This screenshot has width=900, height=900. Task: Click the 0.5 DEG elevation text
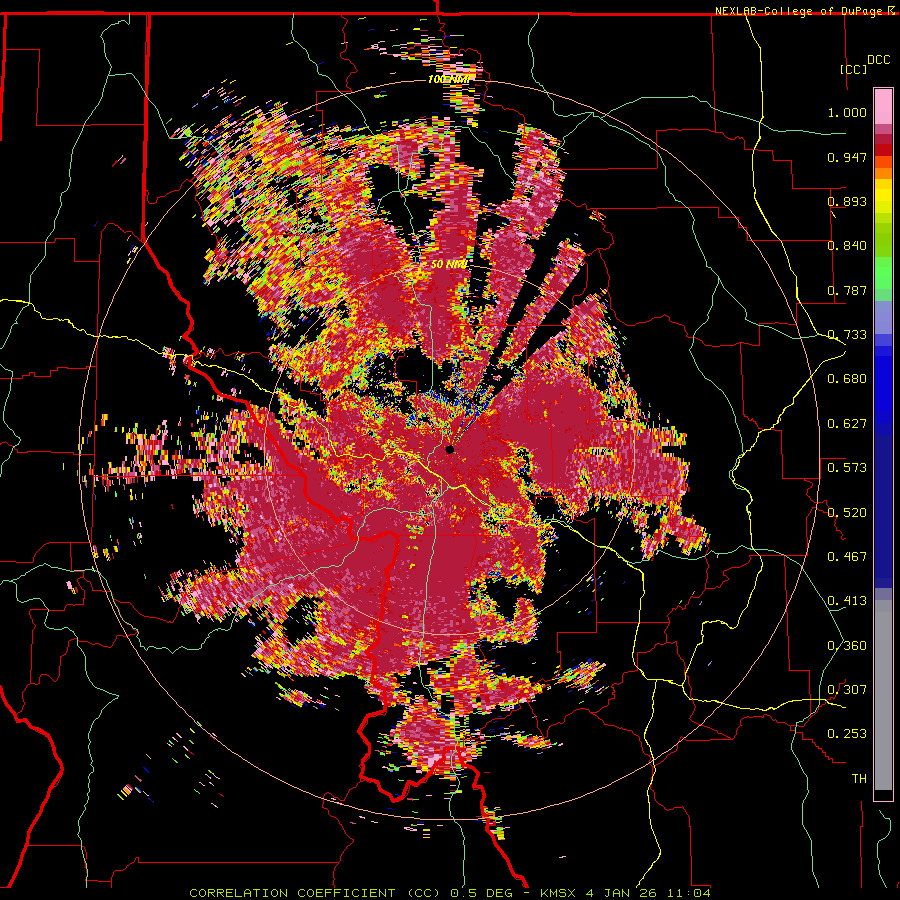coord(483,893)
